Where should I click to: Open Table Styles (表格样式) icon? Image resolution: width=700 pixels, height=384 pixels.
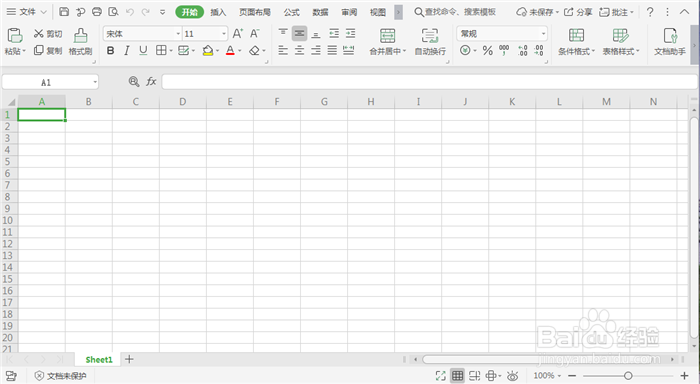coord(621,35)
